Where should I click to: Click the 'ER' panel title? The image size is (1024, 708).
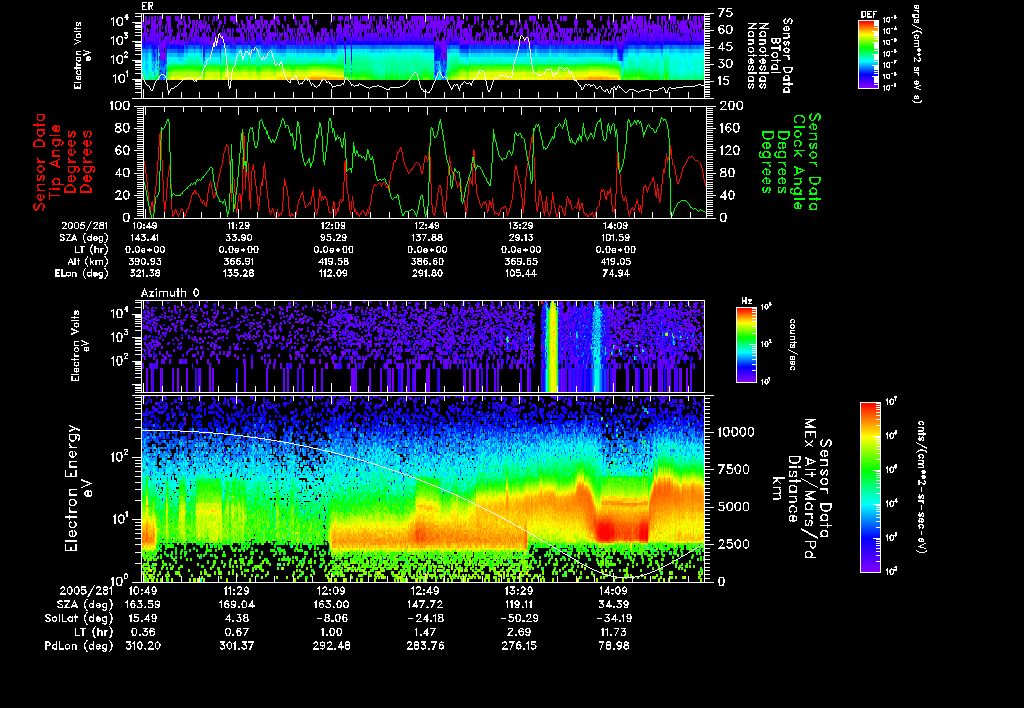pyautogui.click(x=147, y=7)
